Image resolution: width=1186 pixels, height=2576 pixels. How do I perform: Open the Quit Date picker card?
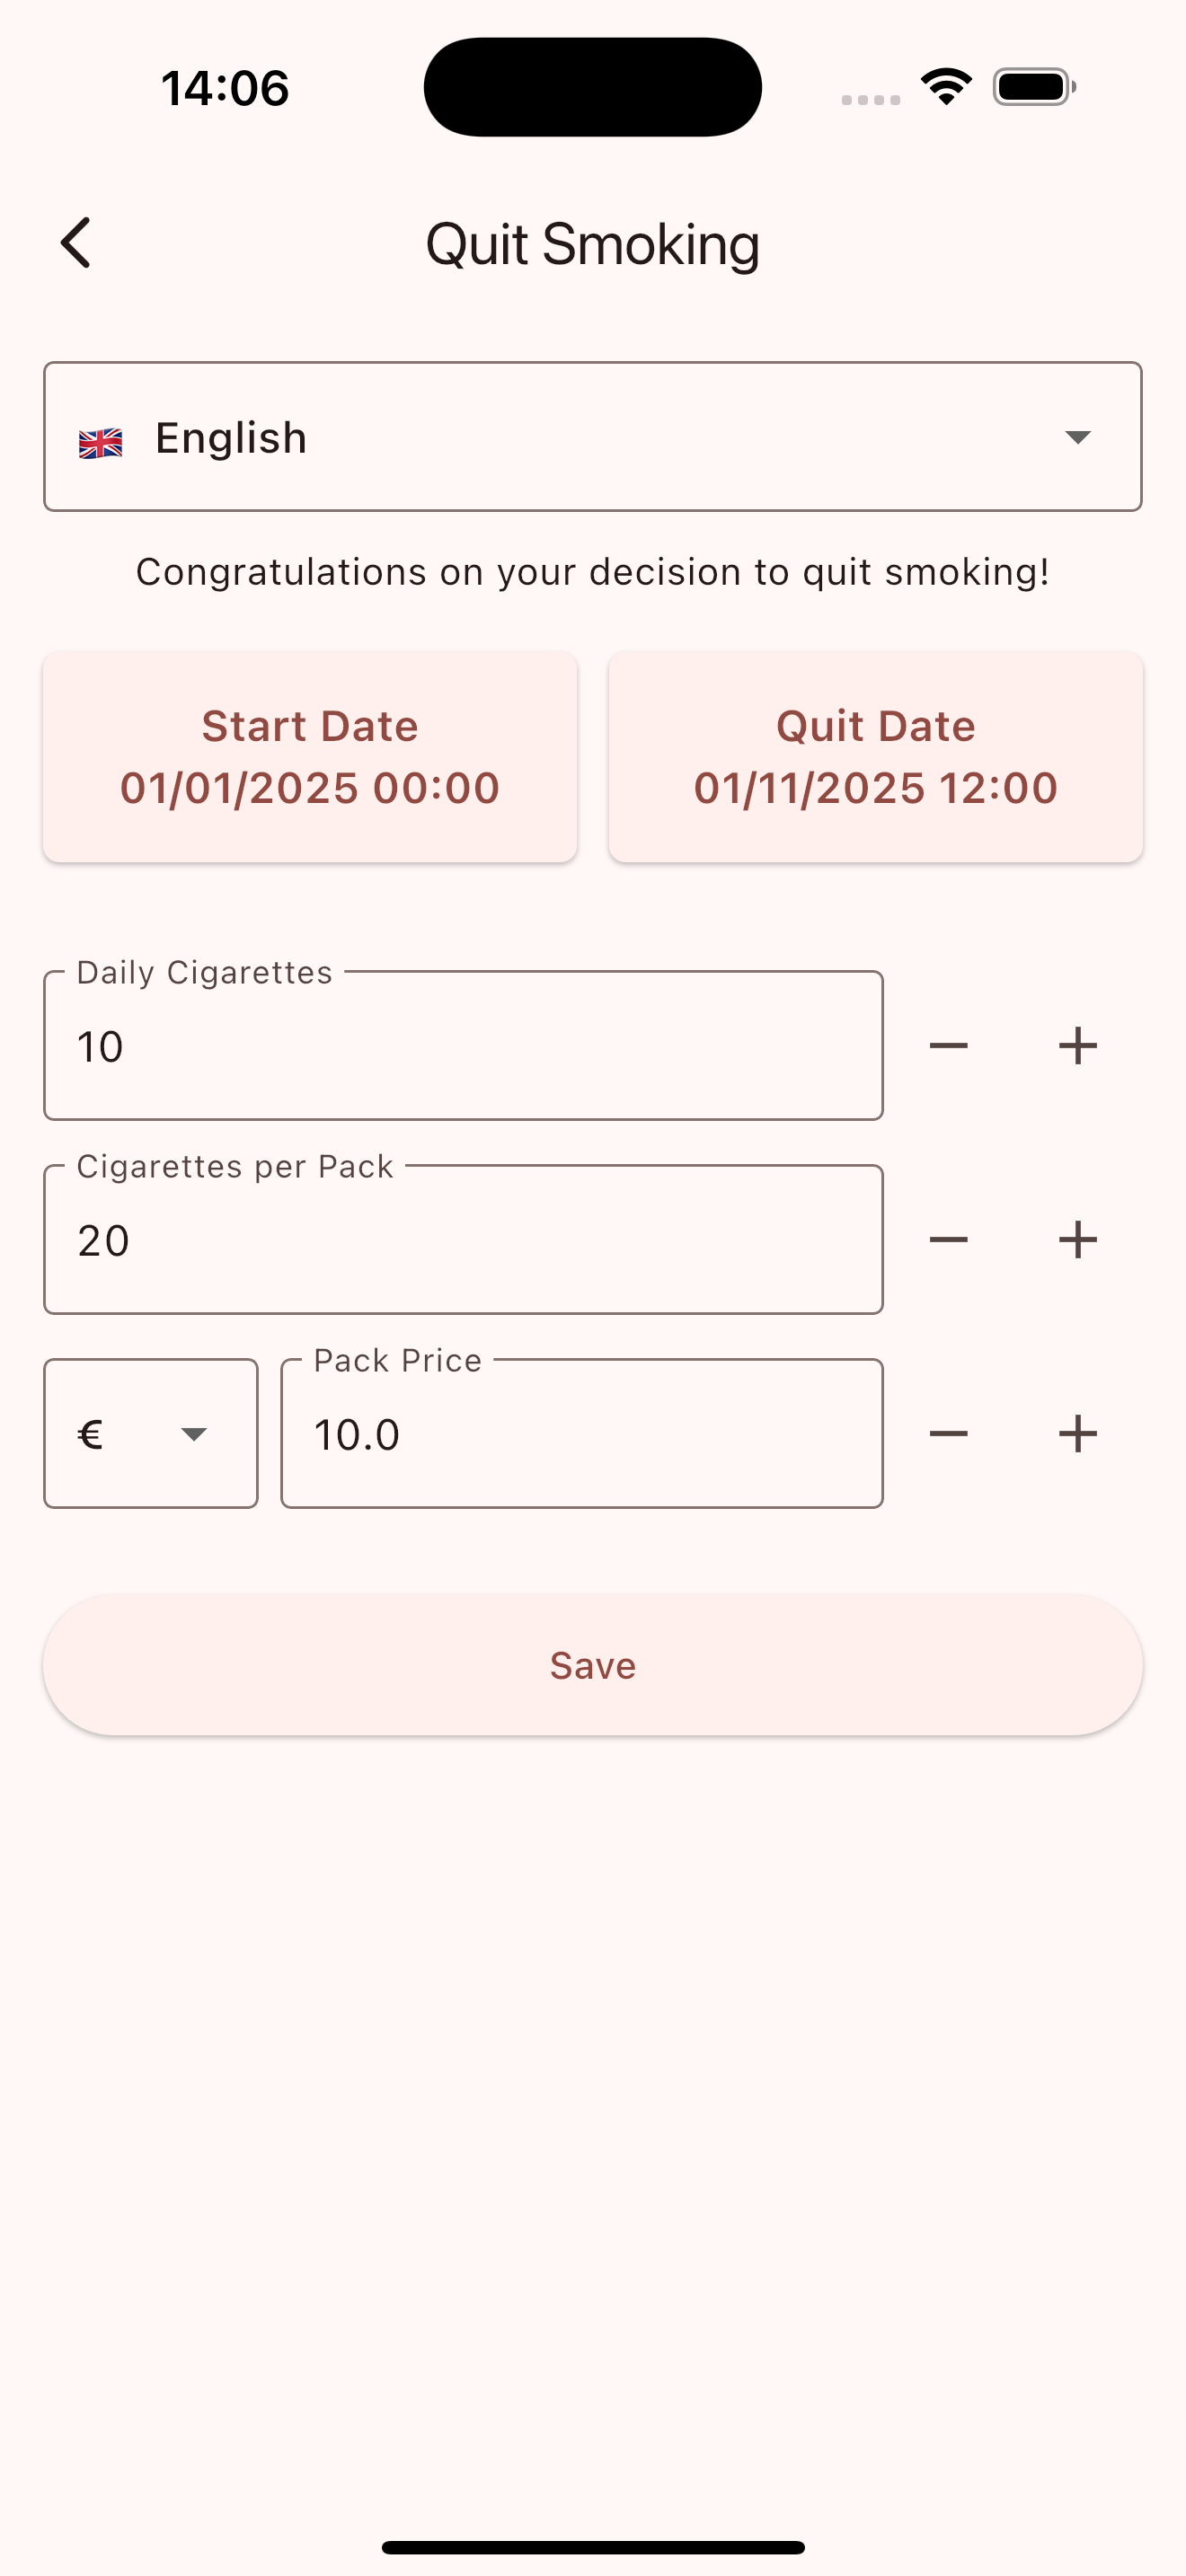875,757
